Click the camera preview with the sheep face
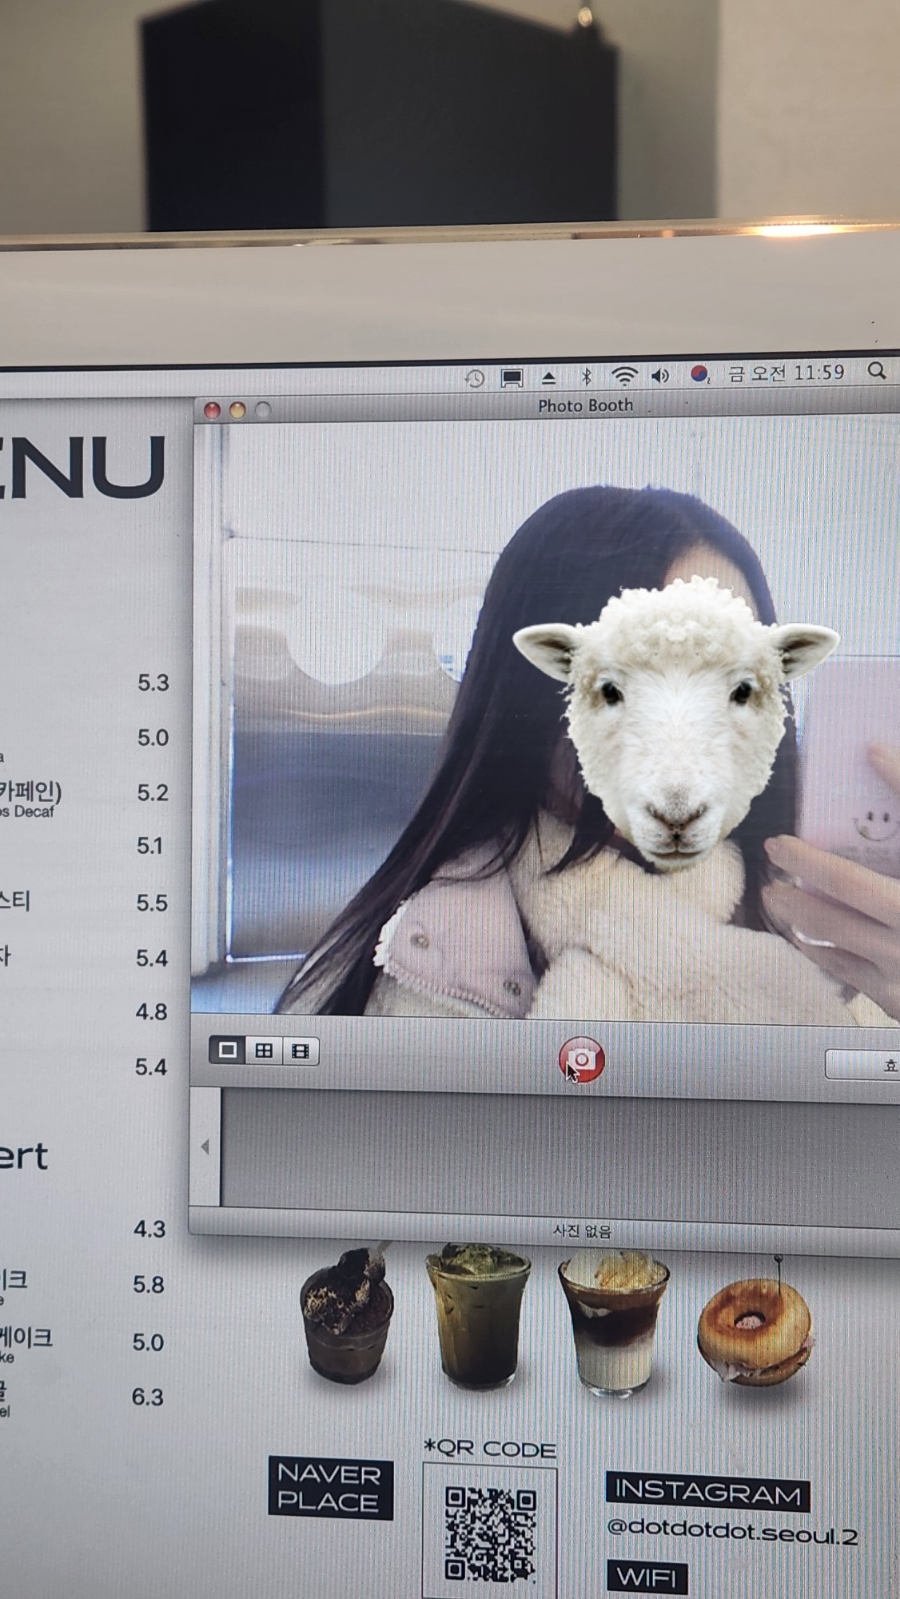The height and width of the screenshot is (1599, 900). (x=546, y=721)
